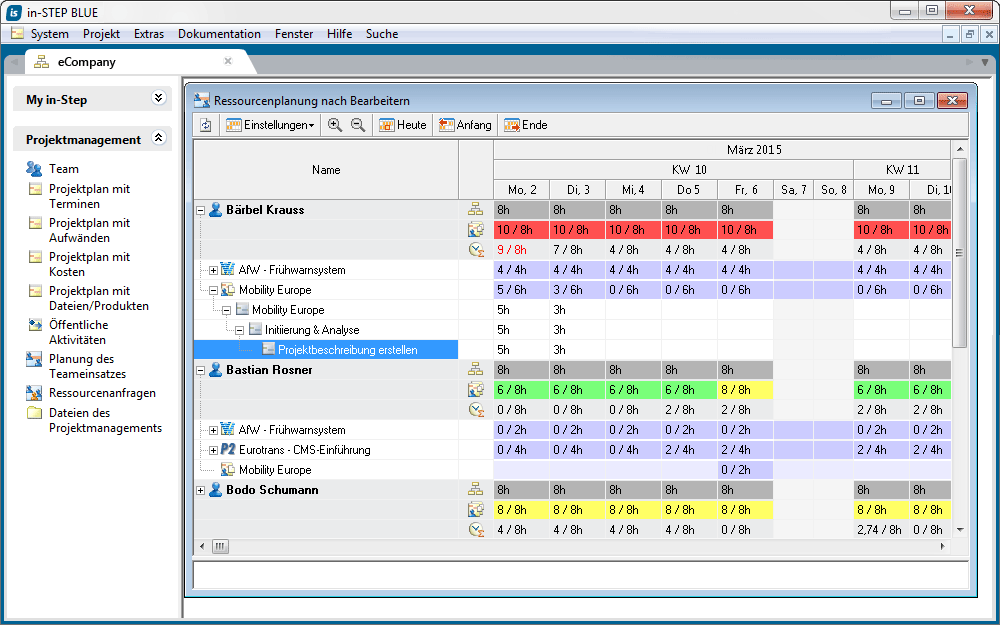Image resolution: width=1000 pixels, height=625 pixels.
Task: Collapse the Bärbel Krauss row
Action: click(200, 210)
